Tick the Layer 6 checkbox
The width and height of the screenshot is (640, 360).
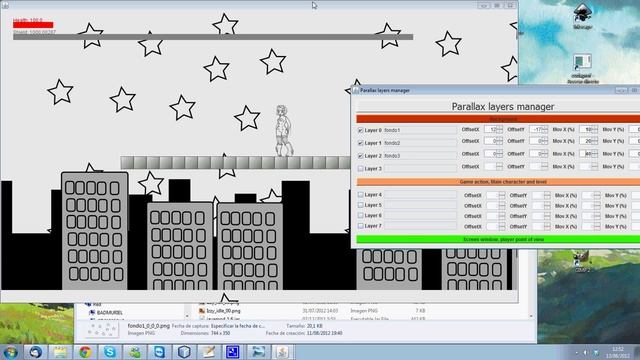click(x=360, y=215)
